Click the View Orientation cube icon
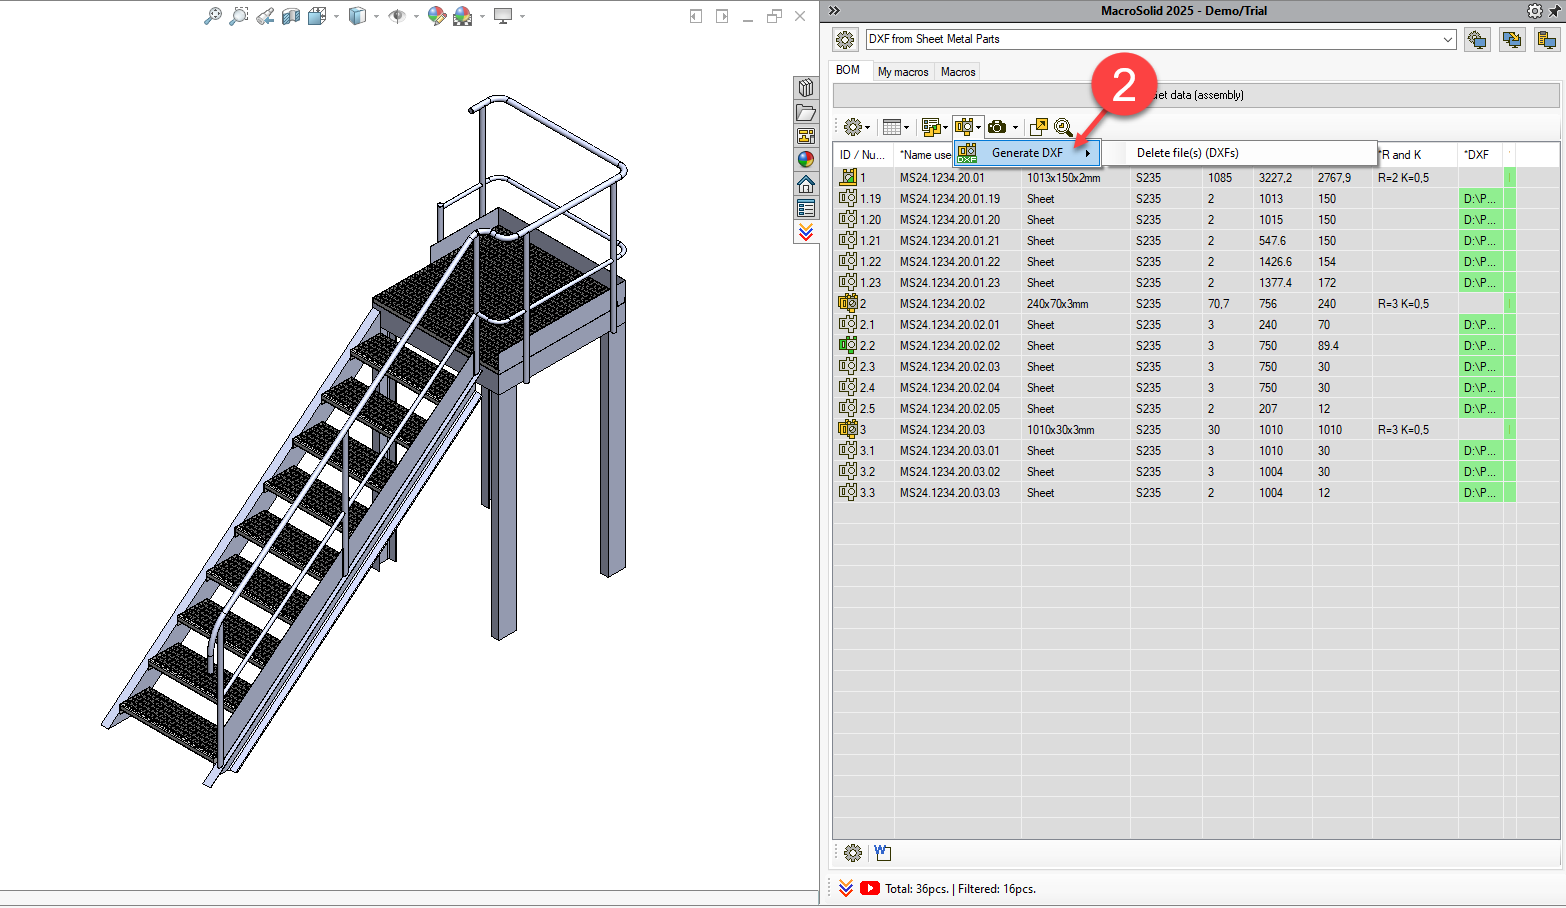 (317, 16)
